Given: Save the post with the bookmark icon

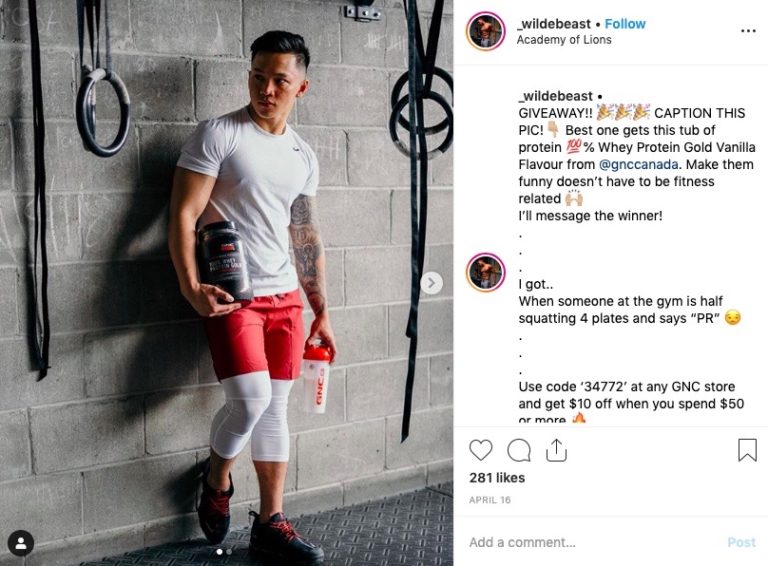Looking at the screenshot, I should pos(747,449).
